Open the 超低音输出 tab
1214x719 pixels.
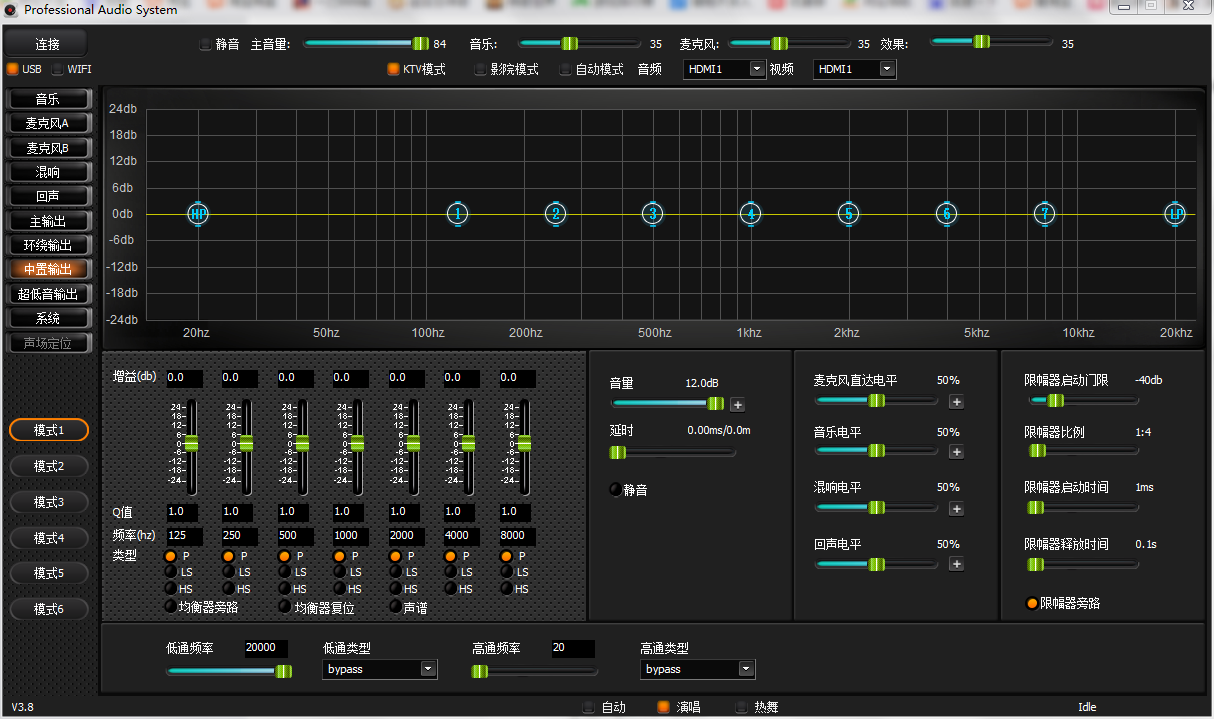48,294
